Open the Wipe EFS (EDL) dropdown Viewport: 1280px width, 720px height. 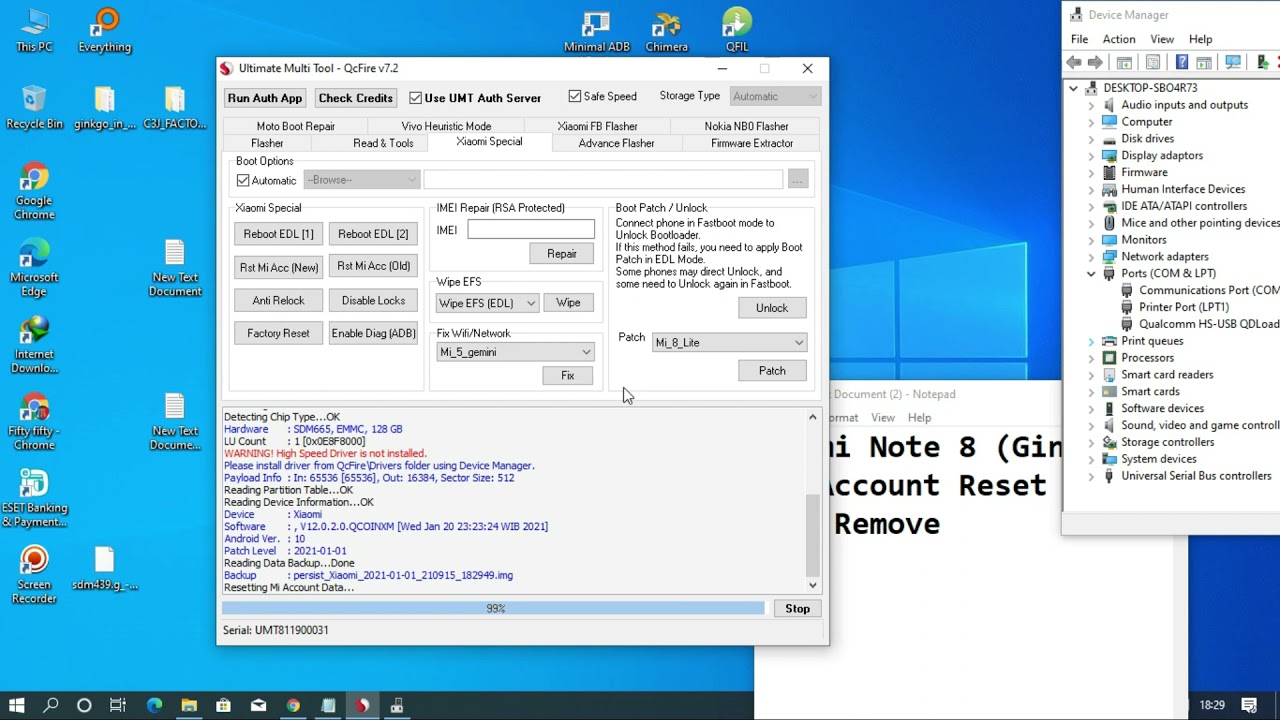pyautogui.click(x=487, y=303)
